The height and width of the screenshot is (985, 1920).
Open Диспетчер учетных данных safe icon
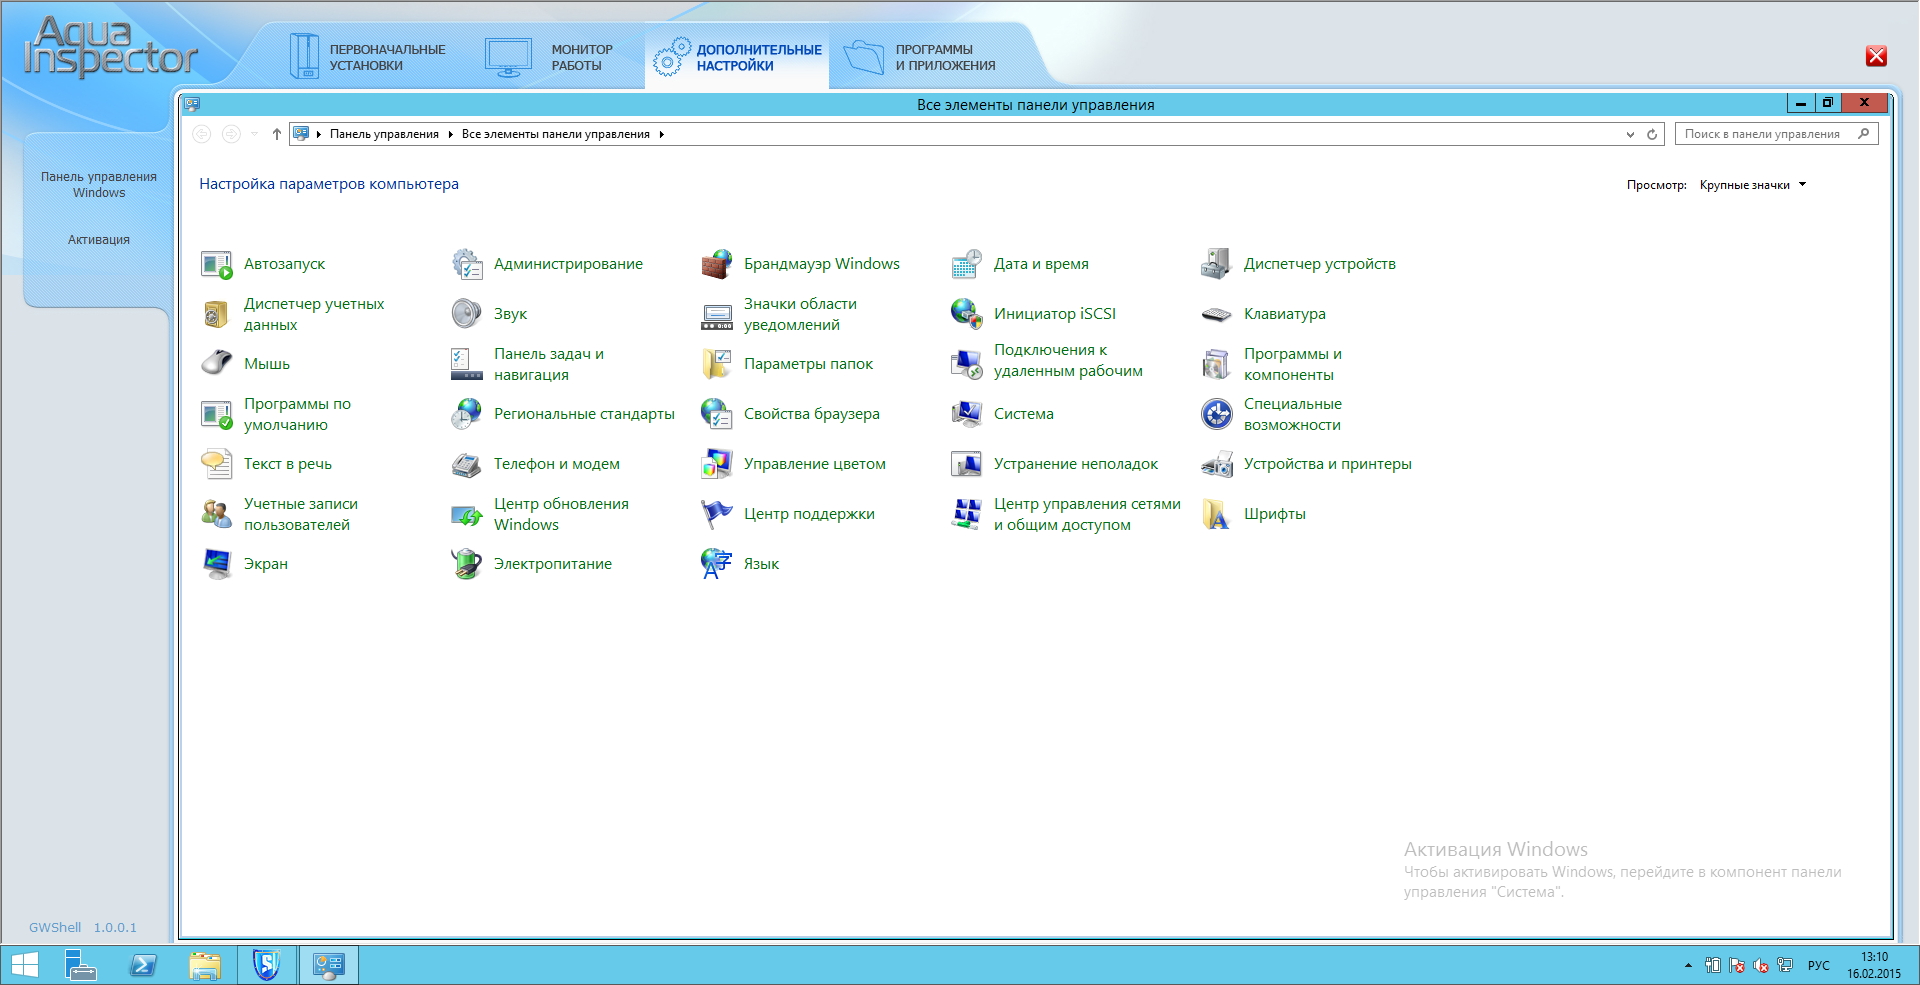coord(216,314)
